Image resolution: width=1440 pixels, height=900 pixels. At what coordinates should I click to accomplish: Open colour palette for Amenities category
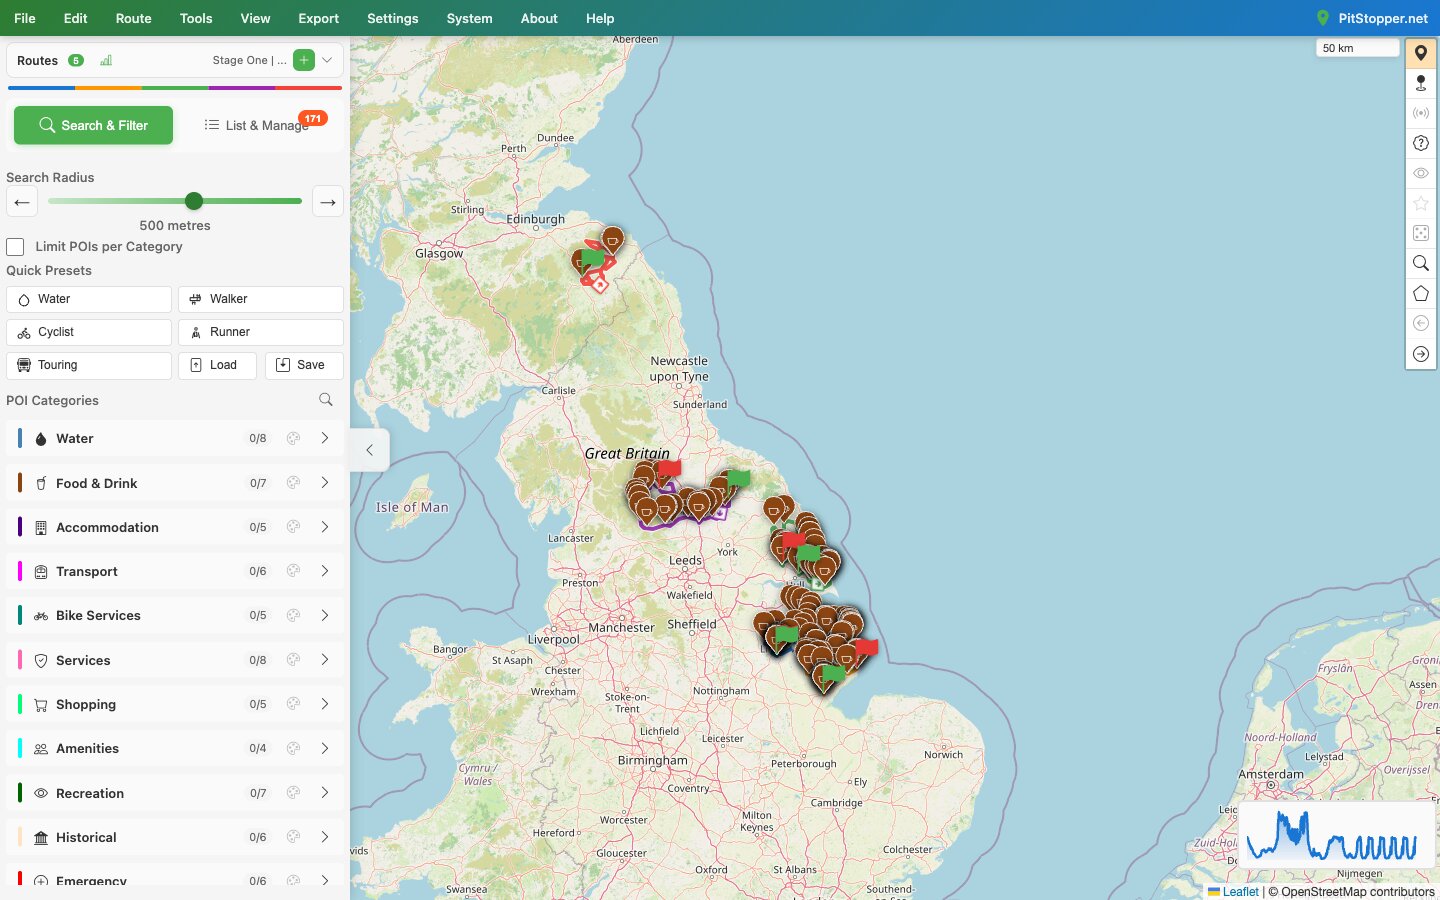(x=293, y=748)
